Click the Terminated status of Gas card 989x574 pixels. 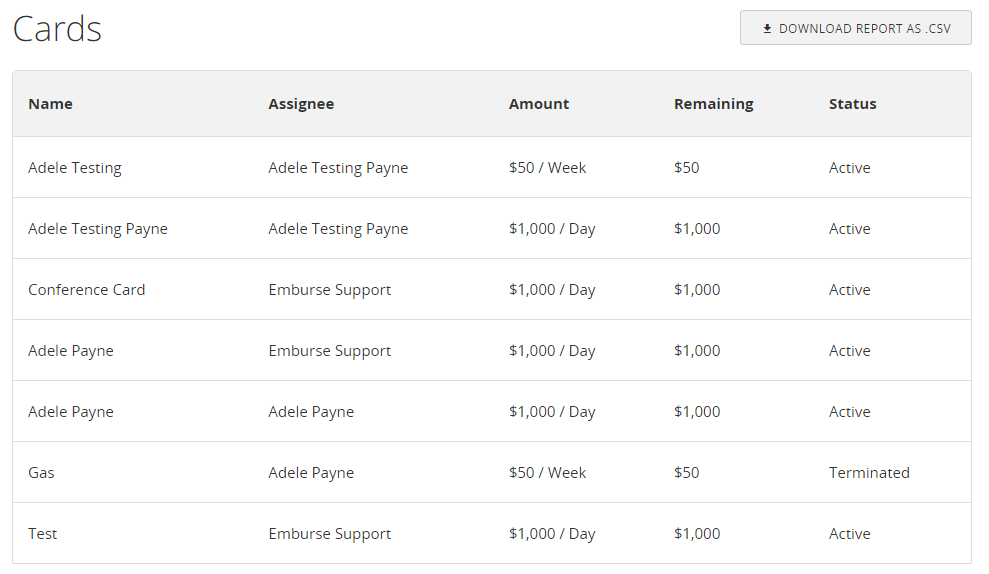point(869,472)
